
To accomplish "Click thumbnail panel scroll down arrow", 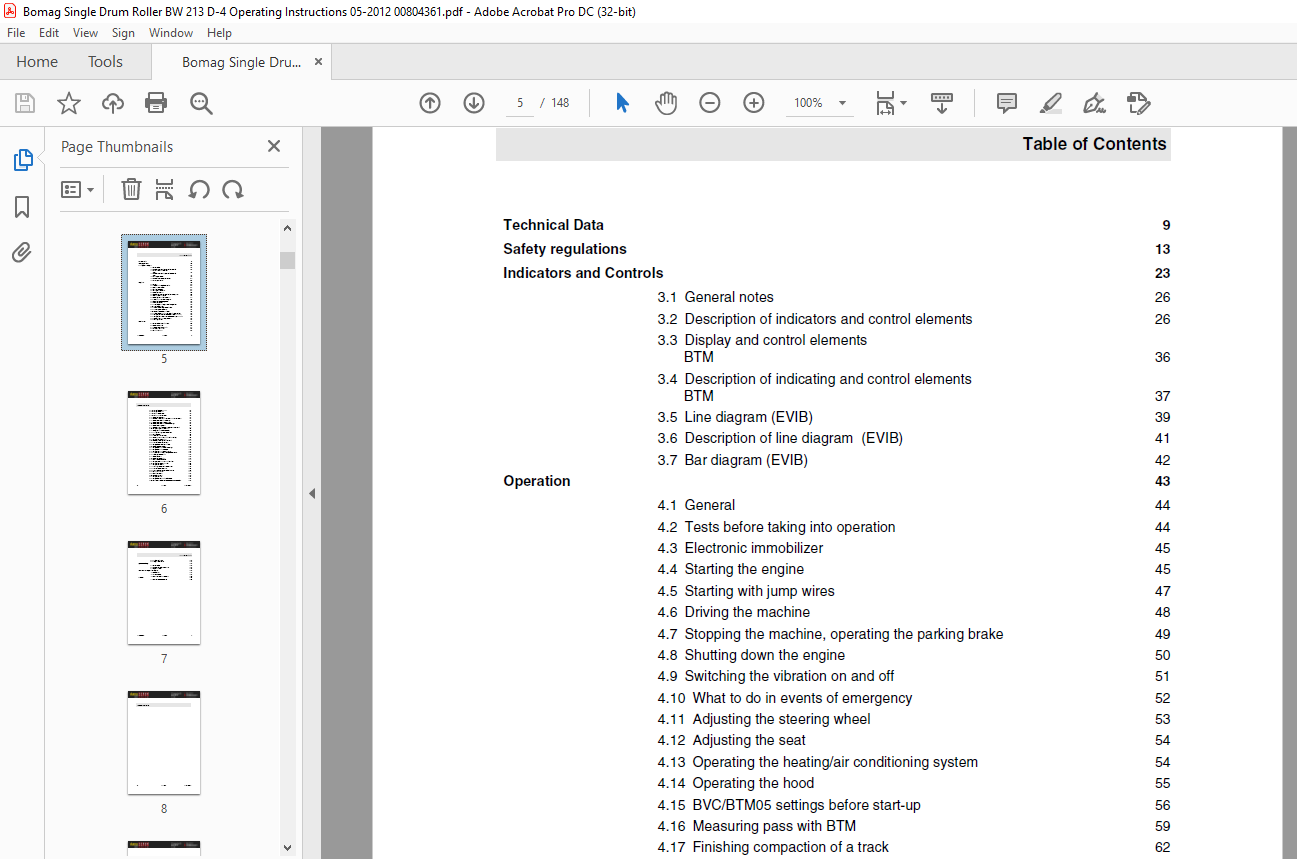I will 288,847.
